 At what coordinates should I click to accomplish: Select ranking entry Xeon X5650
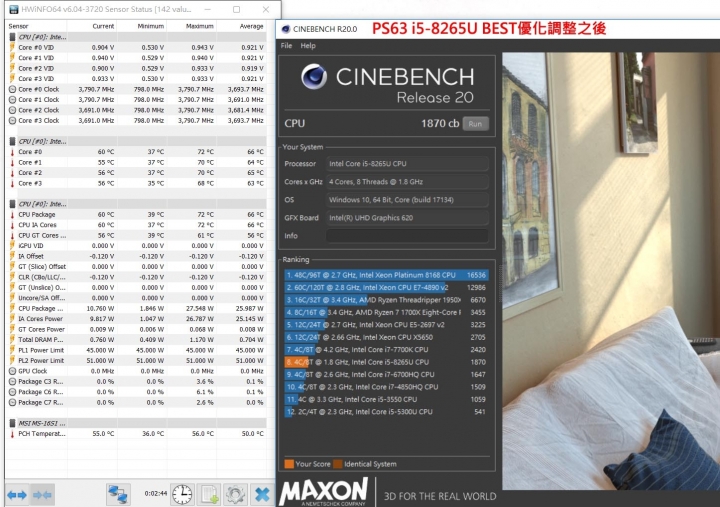click(x=386, y=337)
